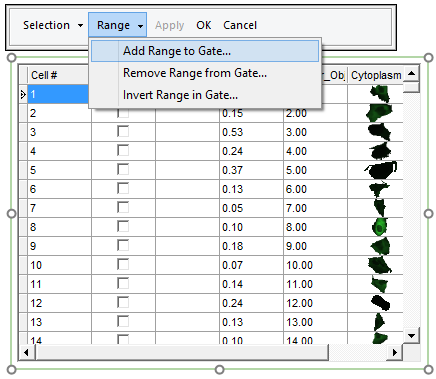Check the box for cell 7
Image resolution: width=436 pixels, height=379 pixels.
tap(123, 207)
